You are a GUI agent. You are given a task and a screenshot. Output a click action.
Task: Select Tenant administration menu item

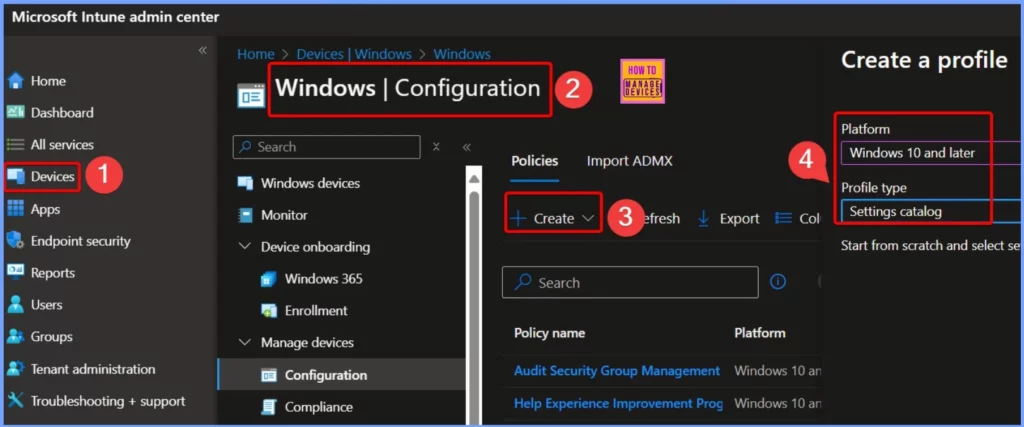[93, 369]
